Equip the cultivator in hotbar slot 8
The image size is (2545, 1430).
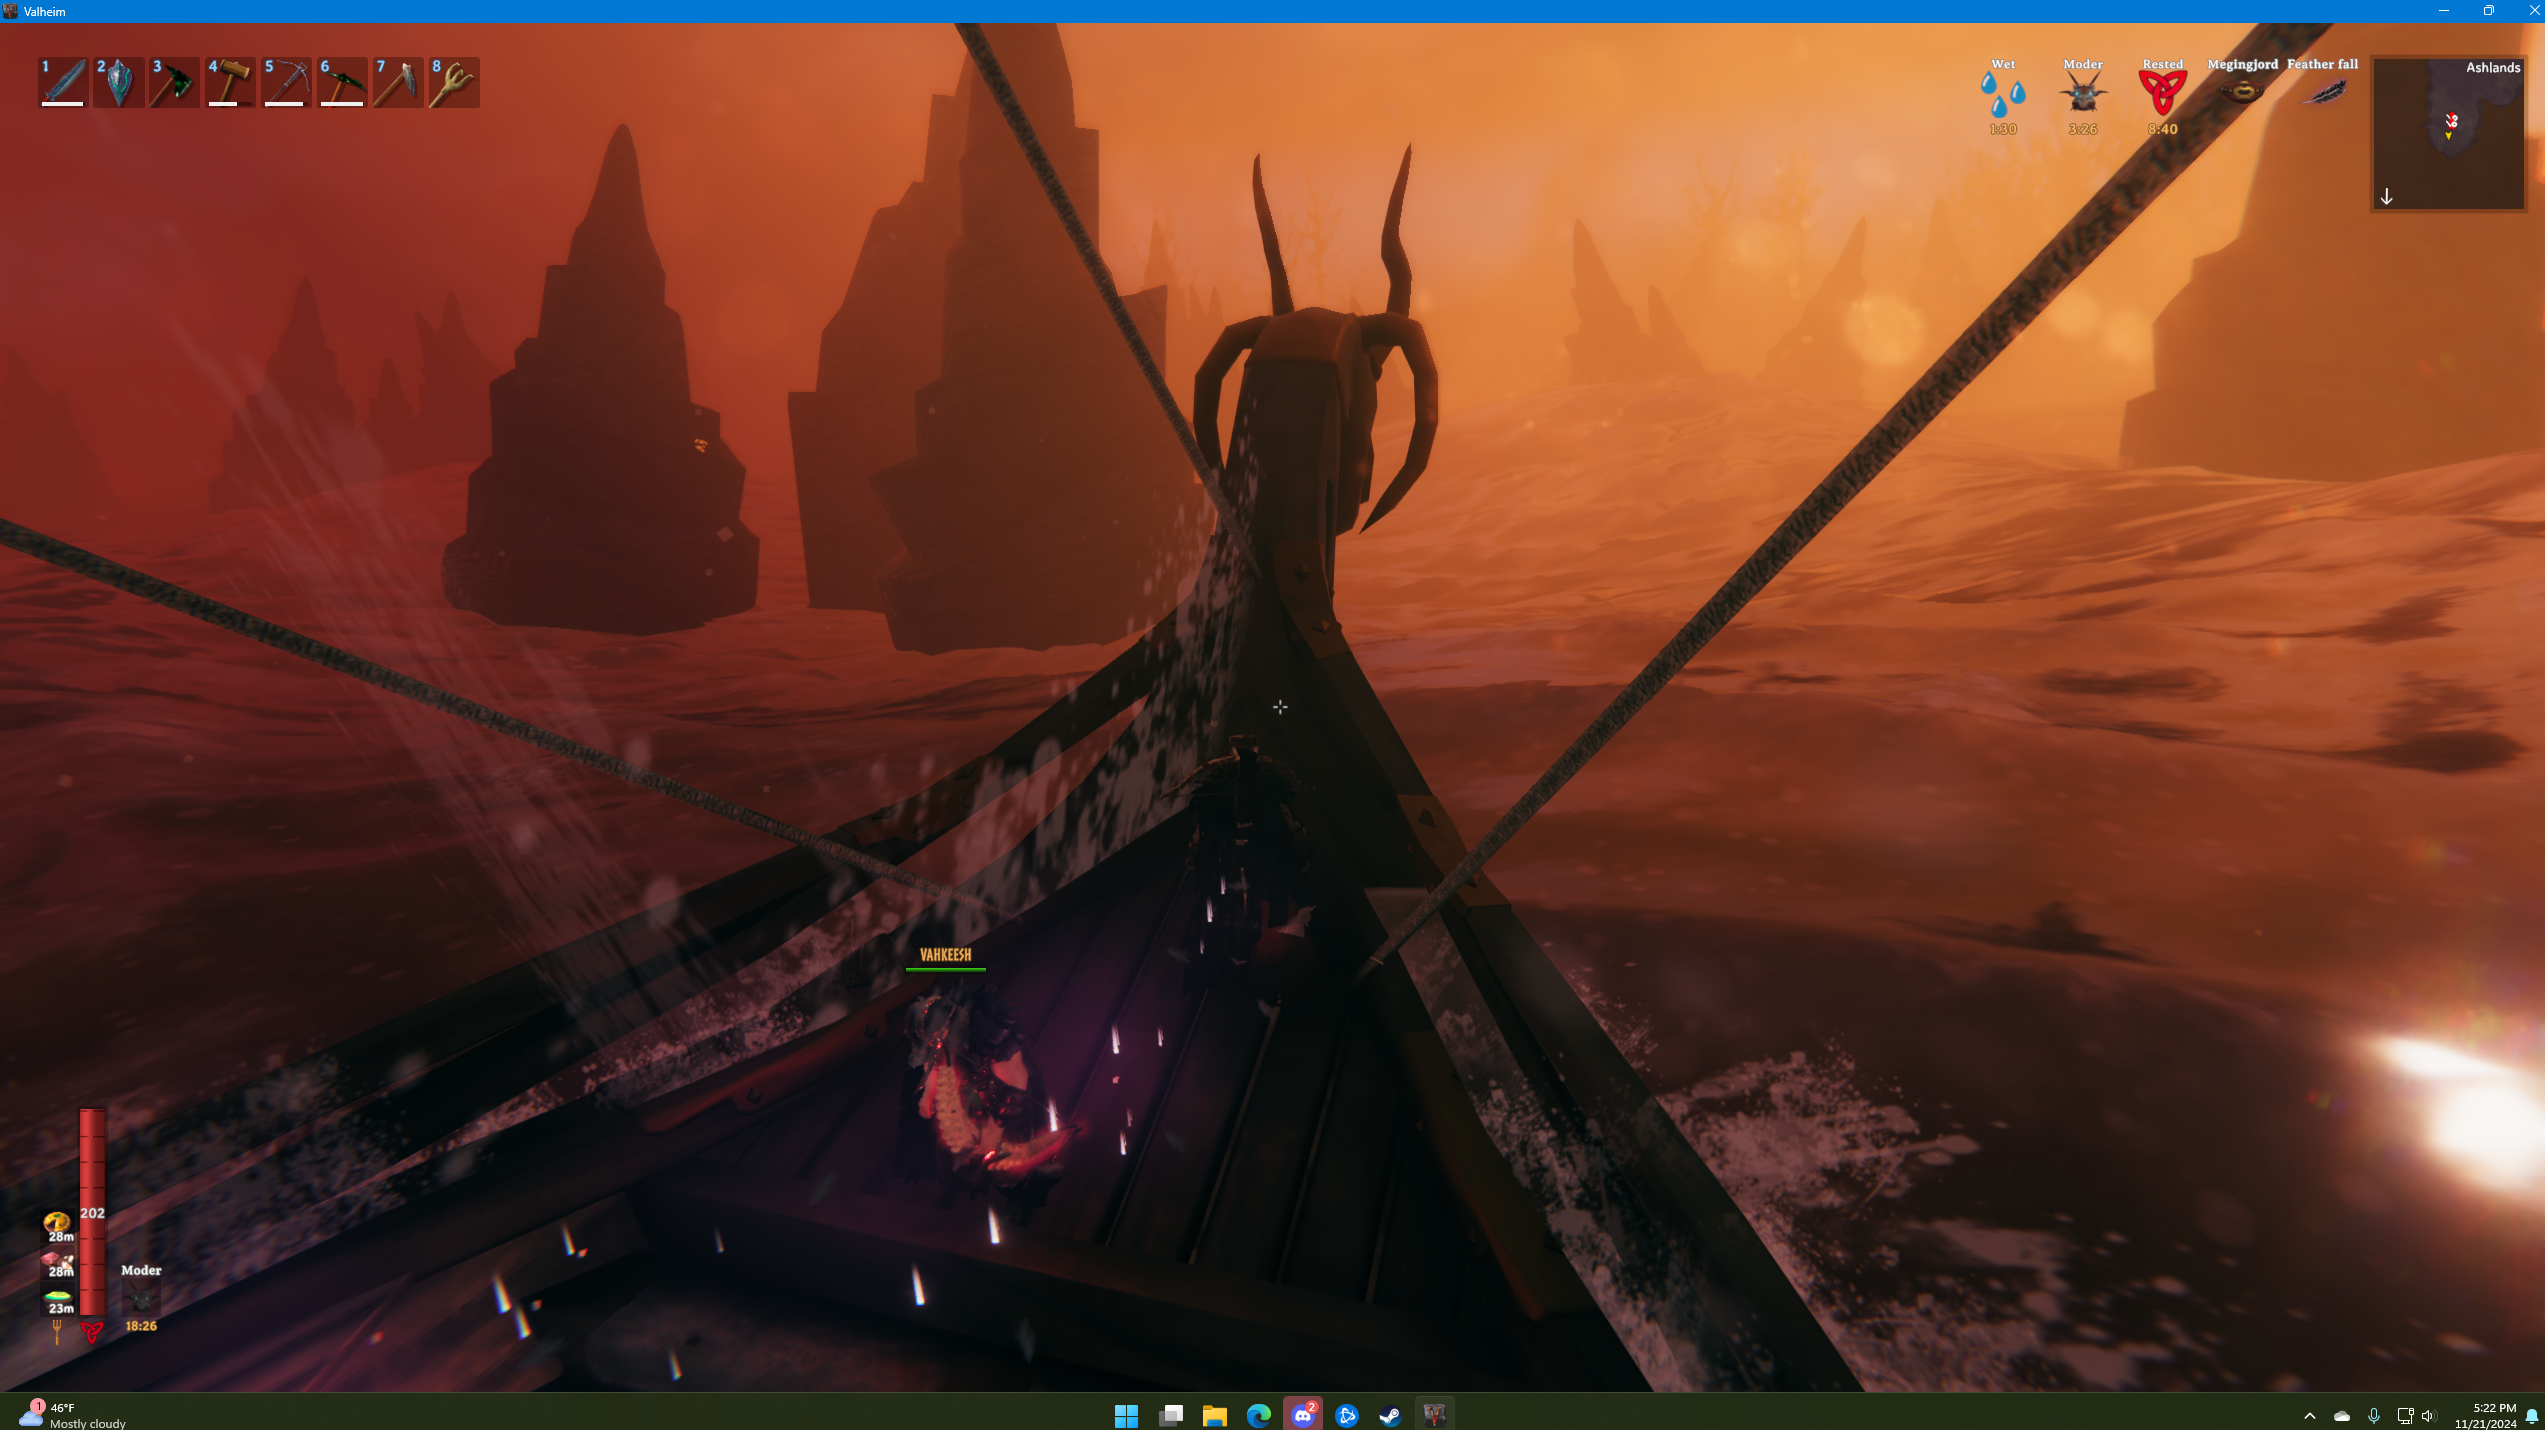pyautogui.click(x=454, y=82)
